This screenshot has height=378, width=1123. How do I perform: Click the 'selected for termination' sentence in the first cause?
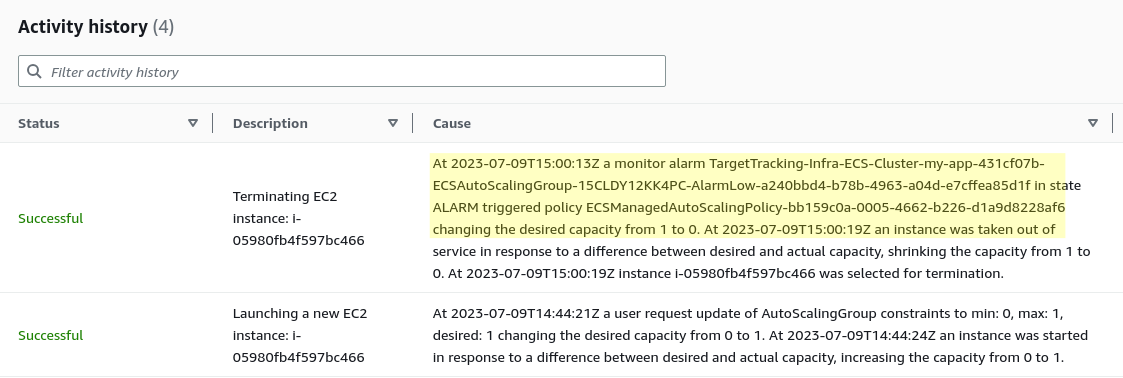pos(726,273)
